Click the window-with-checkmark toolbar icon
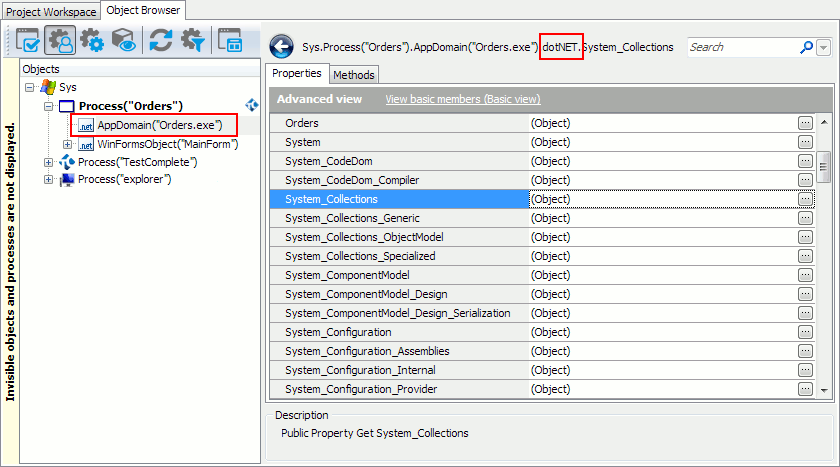840x467 pixels. [27, 41]
